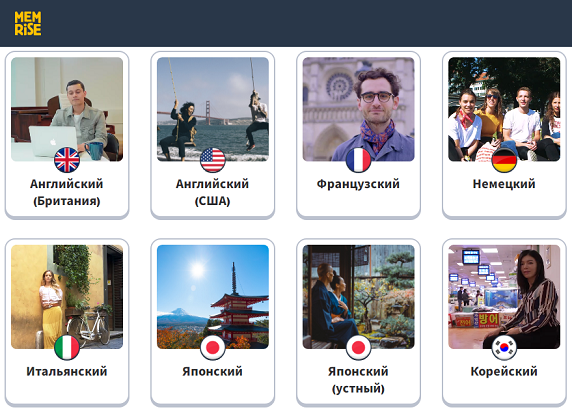Choose the French flag icon

(x=359, y=160)
